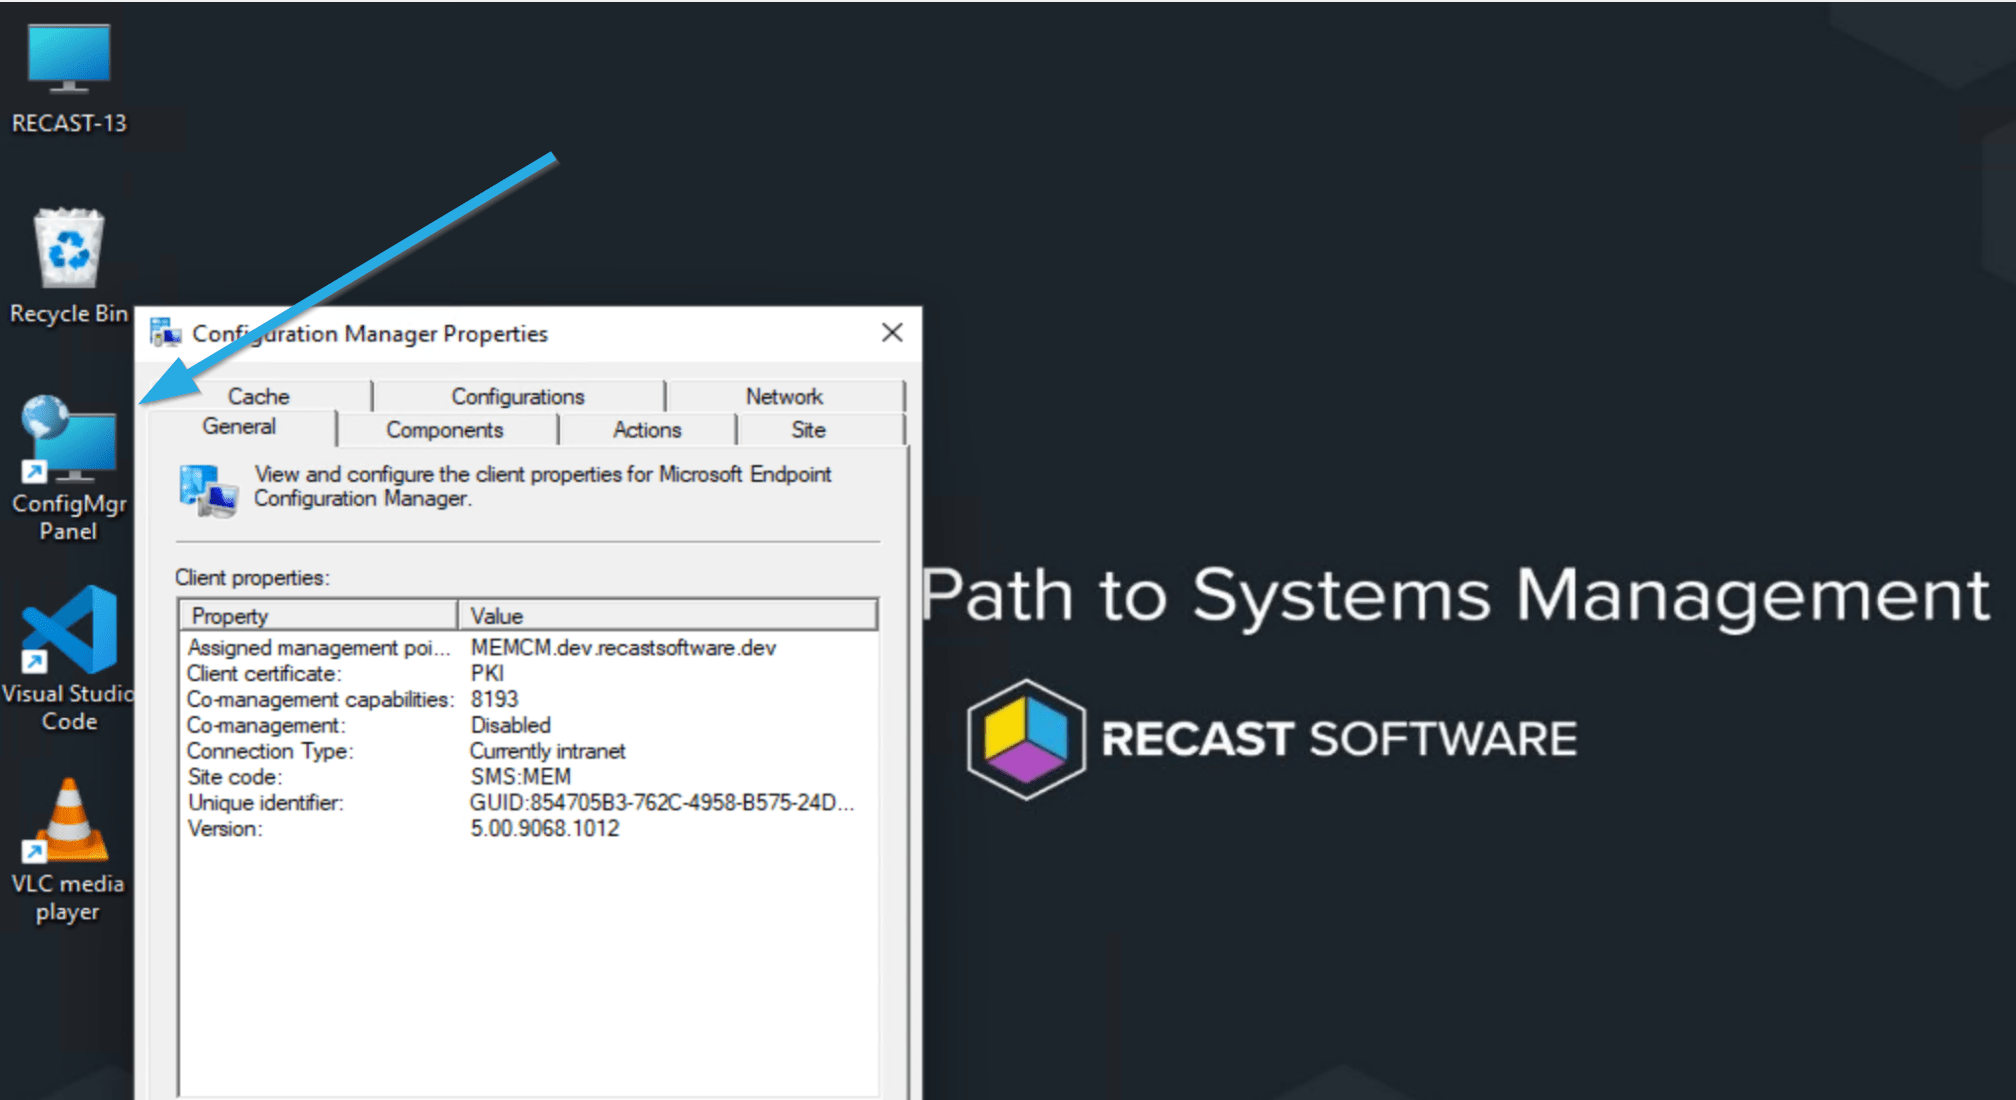Select the Unique identifier GUID row
2016x1100 pixels.
[x=266, y=803]
